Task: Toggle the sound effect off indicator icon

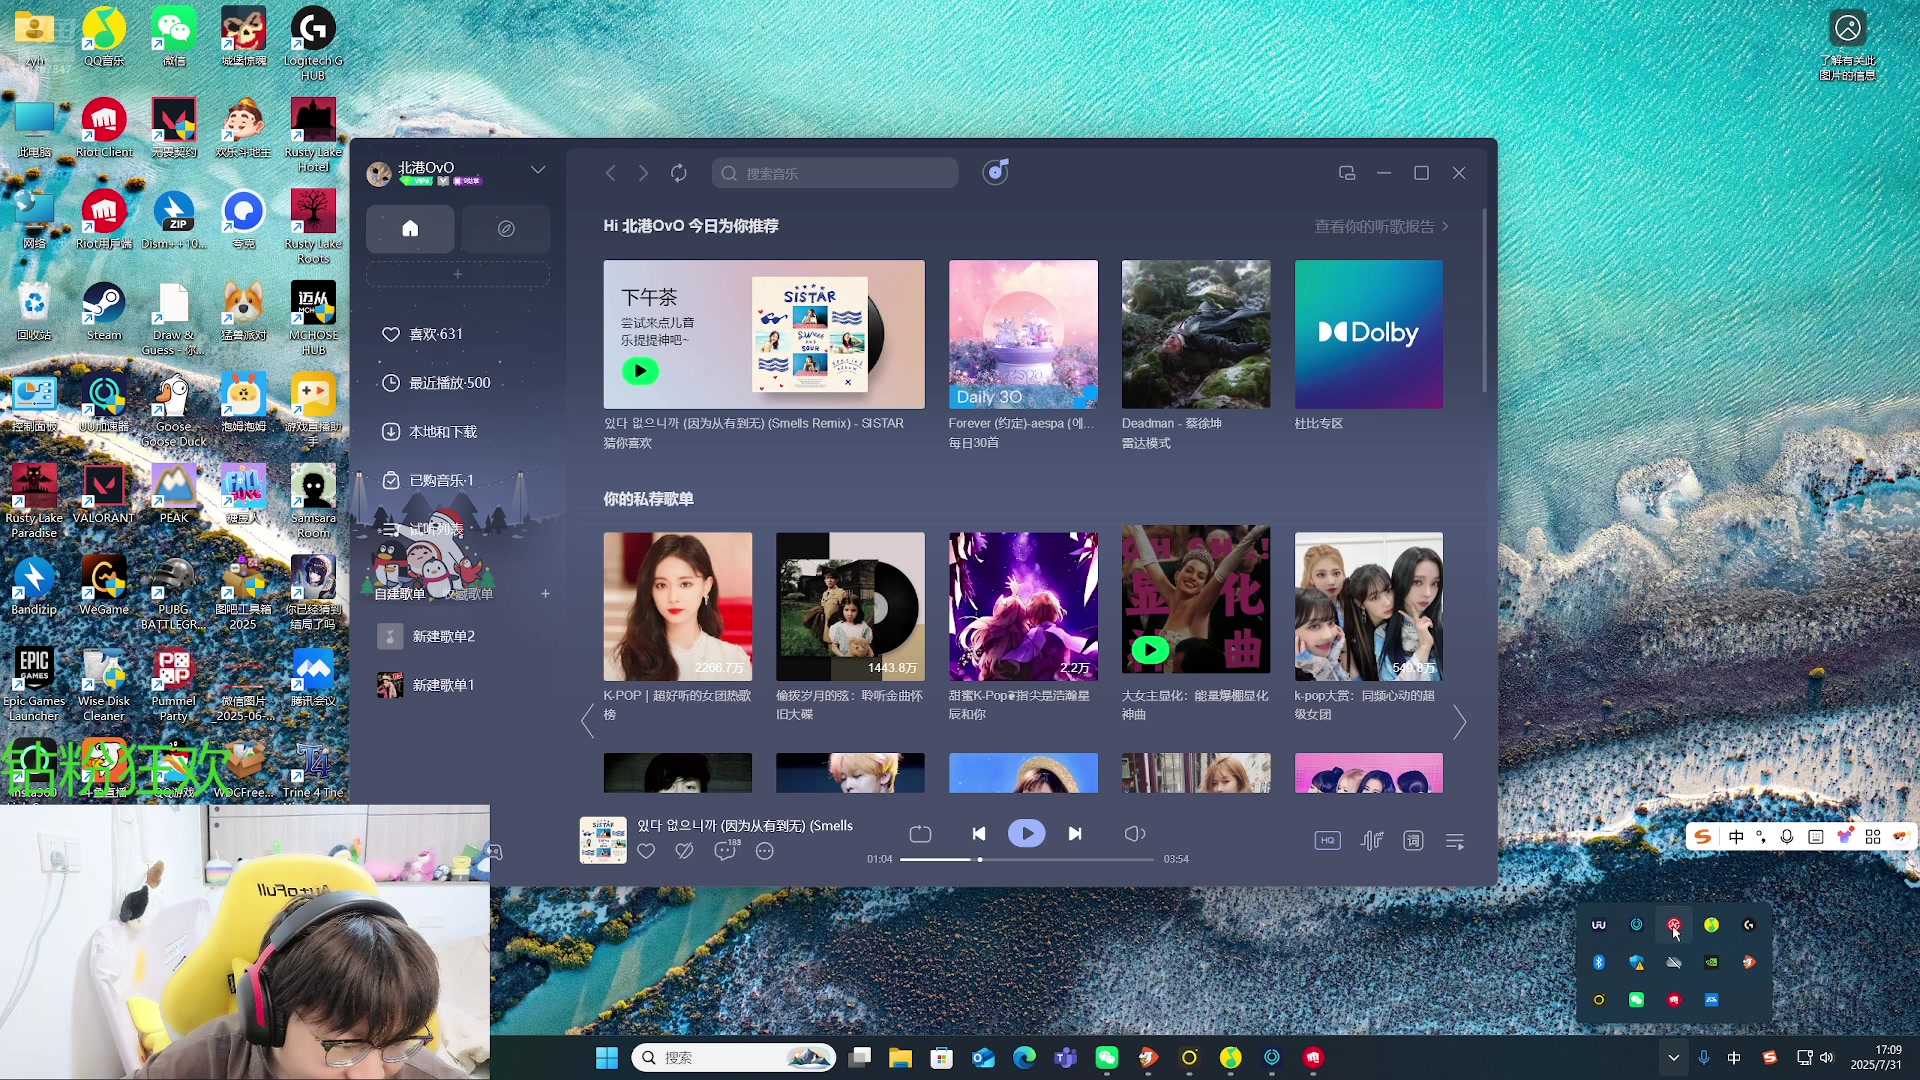Action: [x=1372, y=840]
